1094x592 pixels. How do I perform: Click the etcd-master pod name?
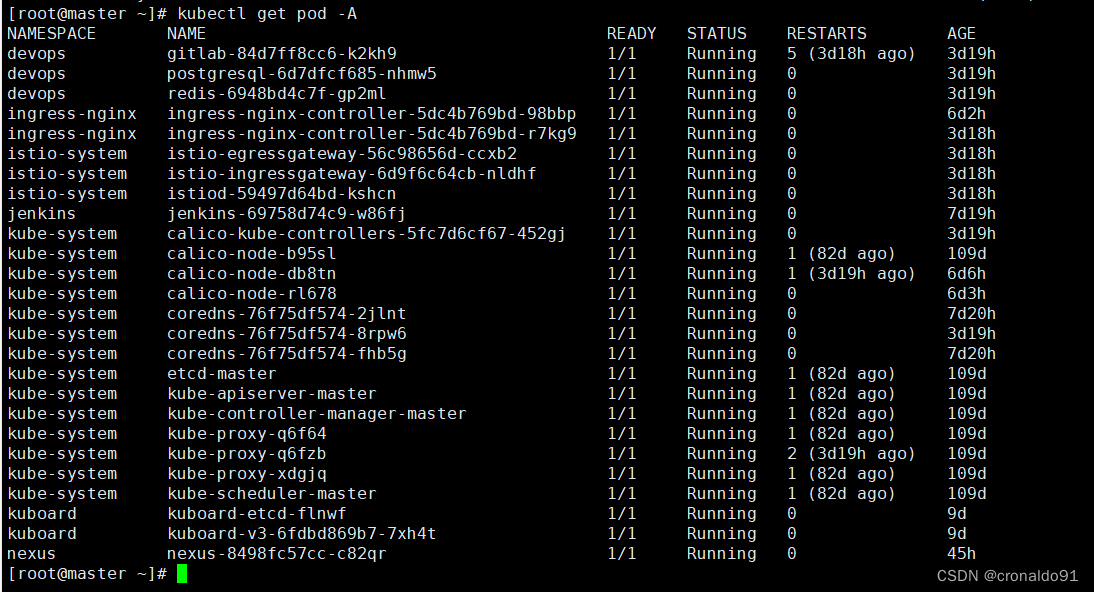point(222,373)
